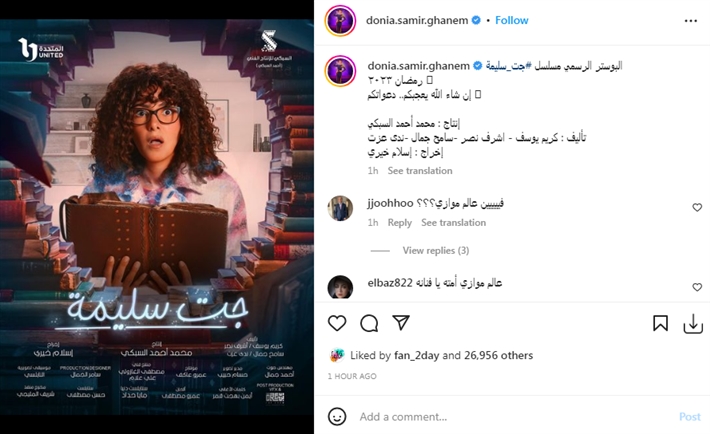Like elbaz822's comment heart
The width and height of the screenshot is (710, 434).
(697, 287)
